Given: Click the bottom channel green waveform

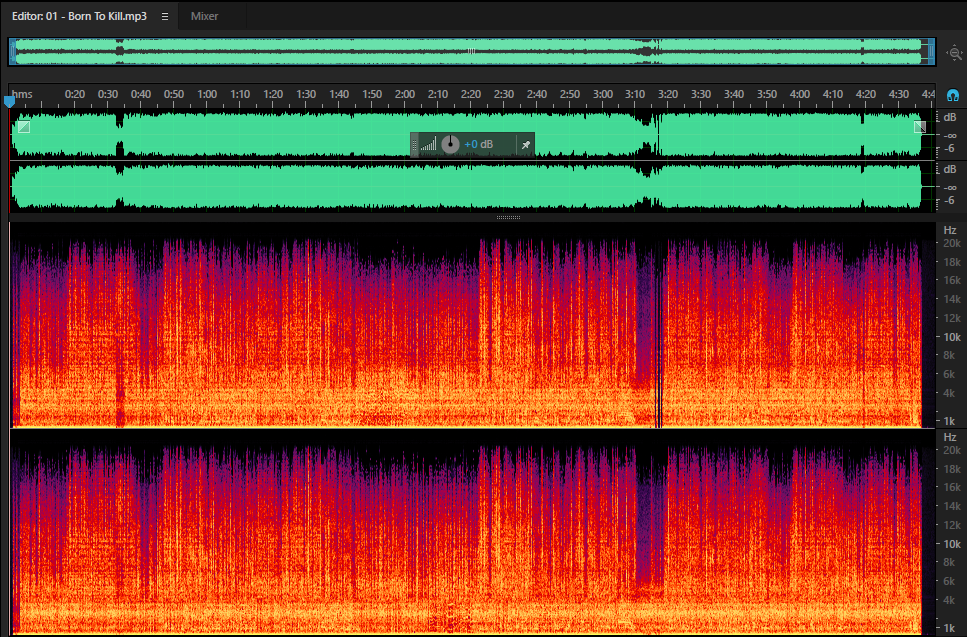Looking at the screenshot, I should coord(466,186).
